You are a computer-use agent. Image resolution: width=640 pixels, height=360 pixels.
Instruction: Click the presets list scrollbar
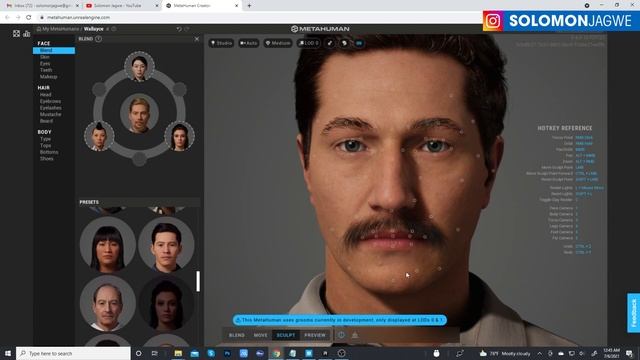click(198, 281)
